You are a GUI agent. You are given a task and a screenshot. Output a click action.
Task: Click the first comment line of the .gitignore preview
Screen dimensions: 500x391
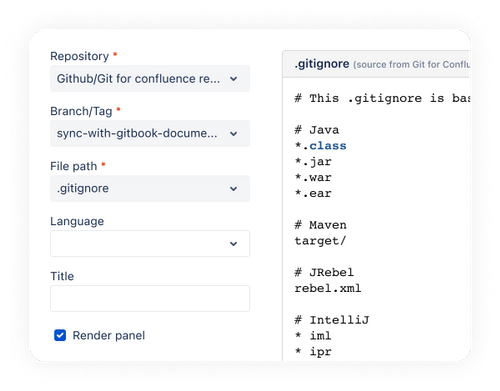[382, 98]
